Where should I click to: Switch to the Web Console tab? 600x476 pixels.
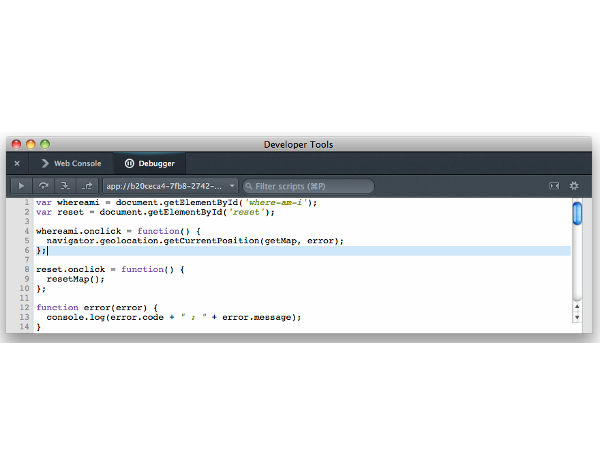point(70,163)
